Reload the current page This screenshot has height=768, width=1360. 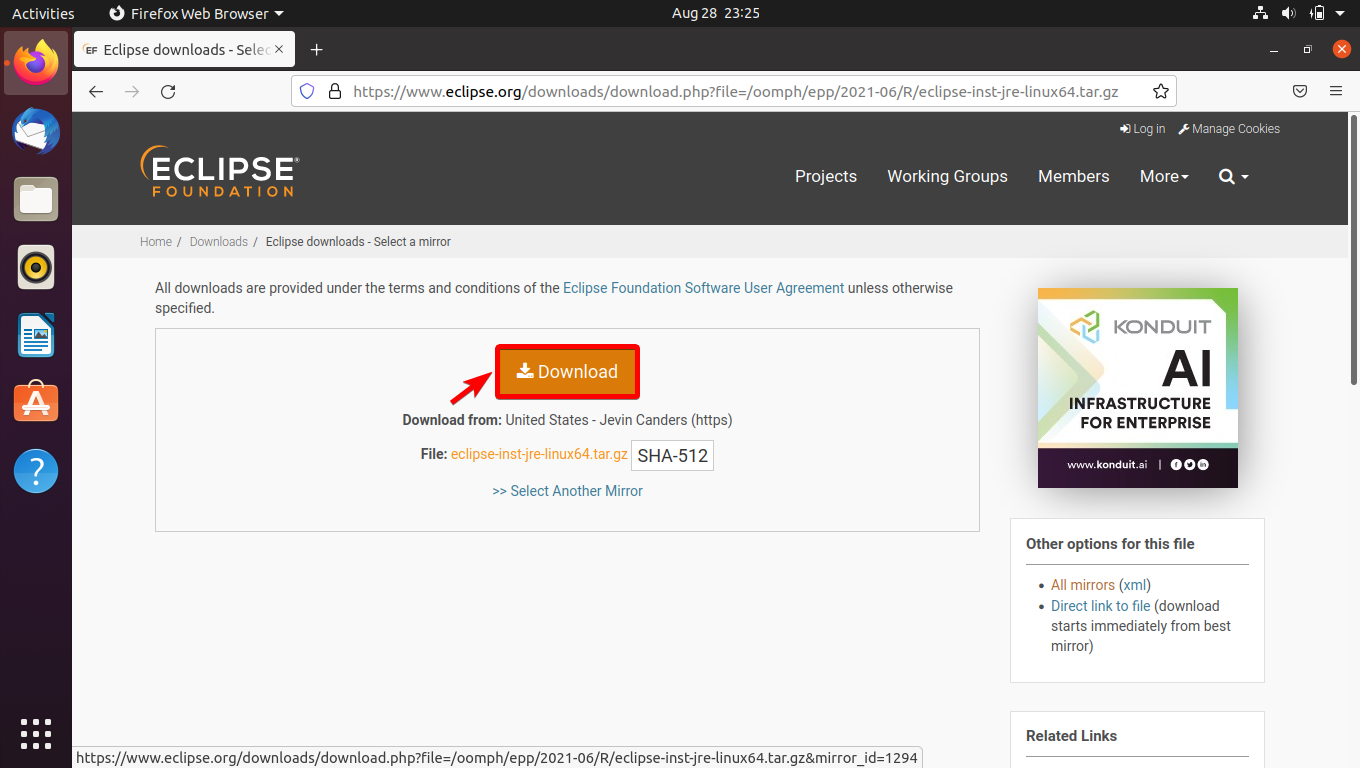[168, 91]
